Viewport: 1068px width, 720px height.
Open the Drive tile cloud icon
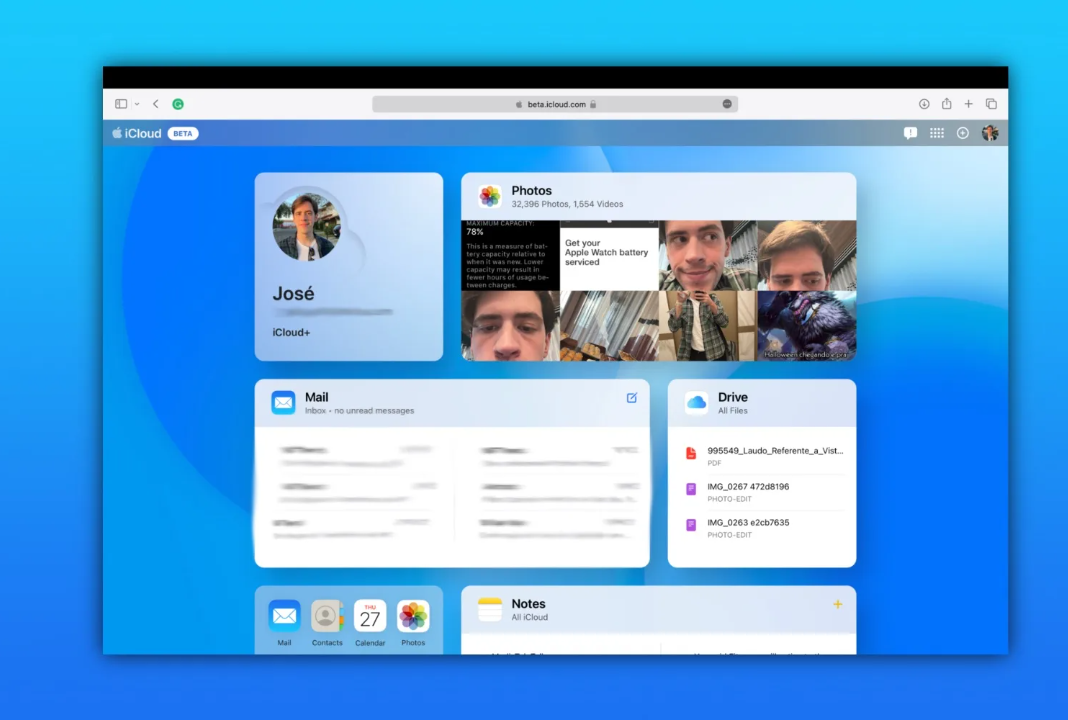(x=696, y=403)
